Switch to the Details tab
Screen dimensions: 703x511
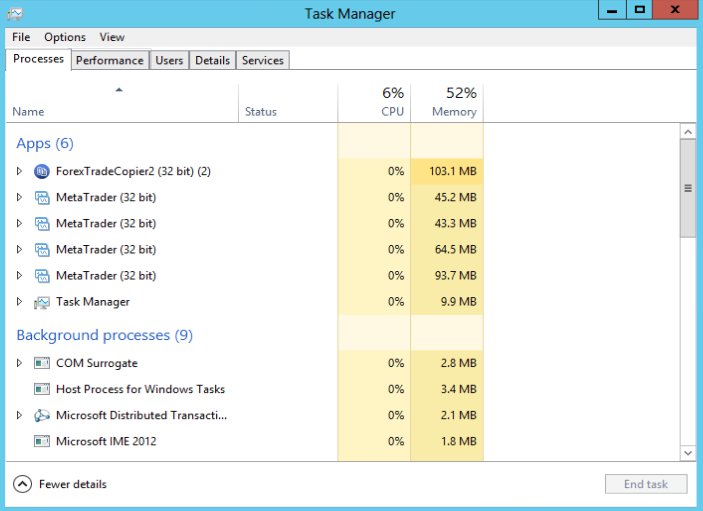[213, 61]
